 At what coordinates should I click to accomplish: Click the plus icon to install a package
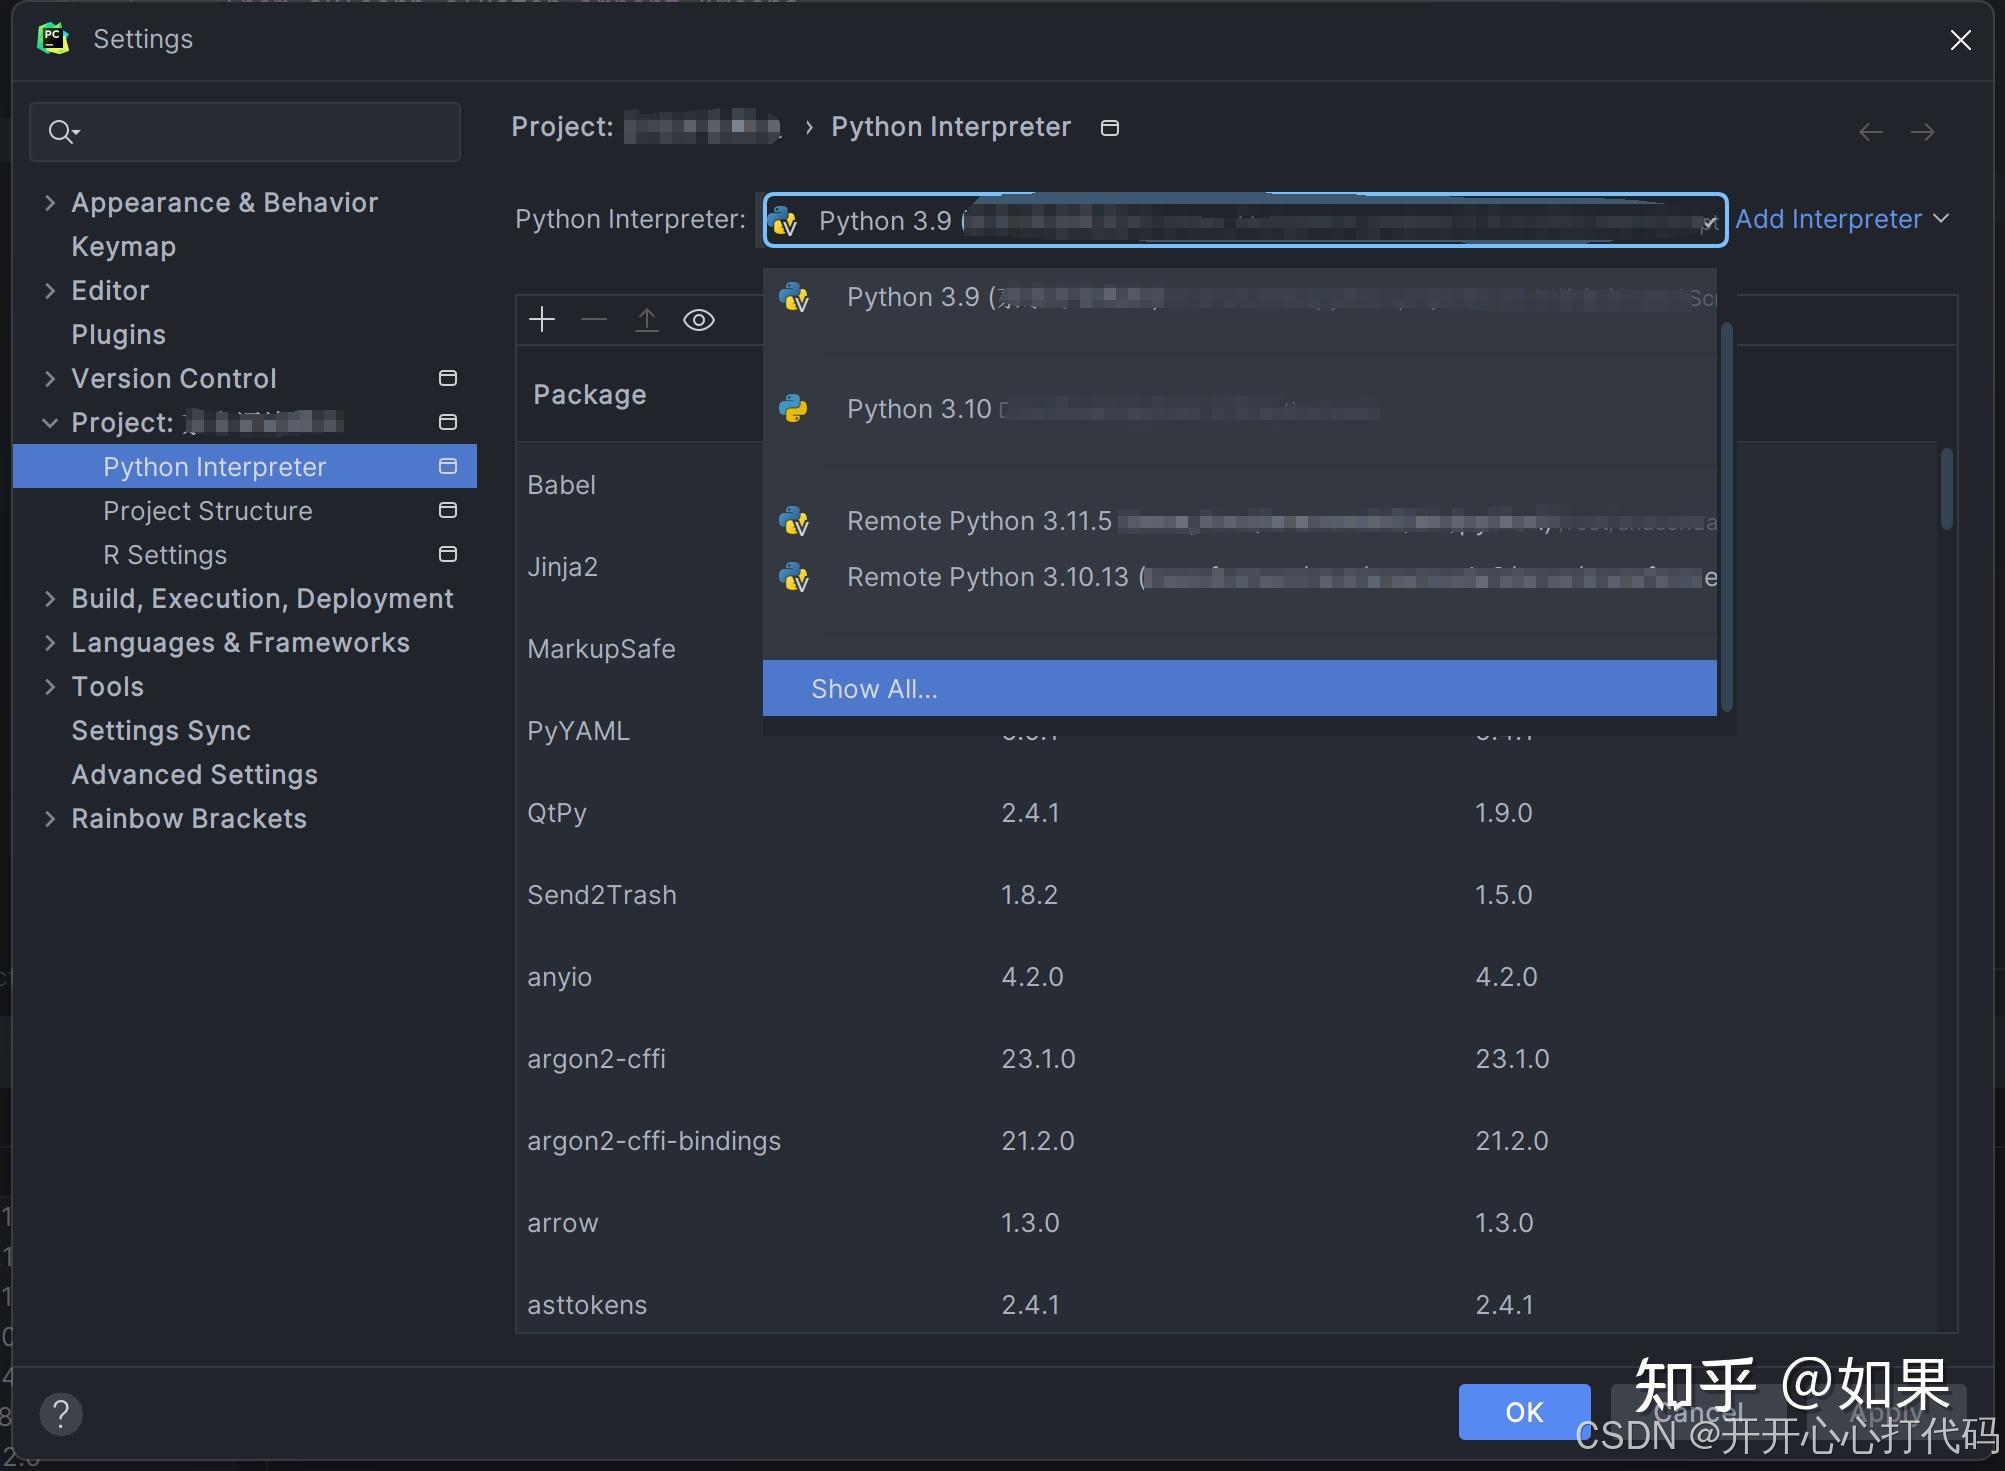tap(542, 320)
